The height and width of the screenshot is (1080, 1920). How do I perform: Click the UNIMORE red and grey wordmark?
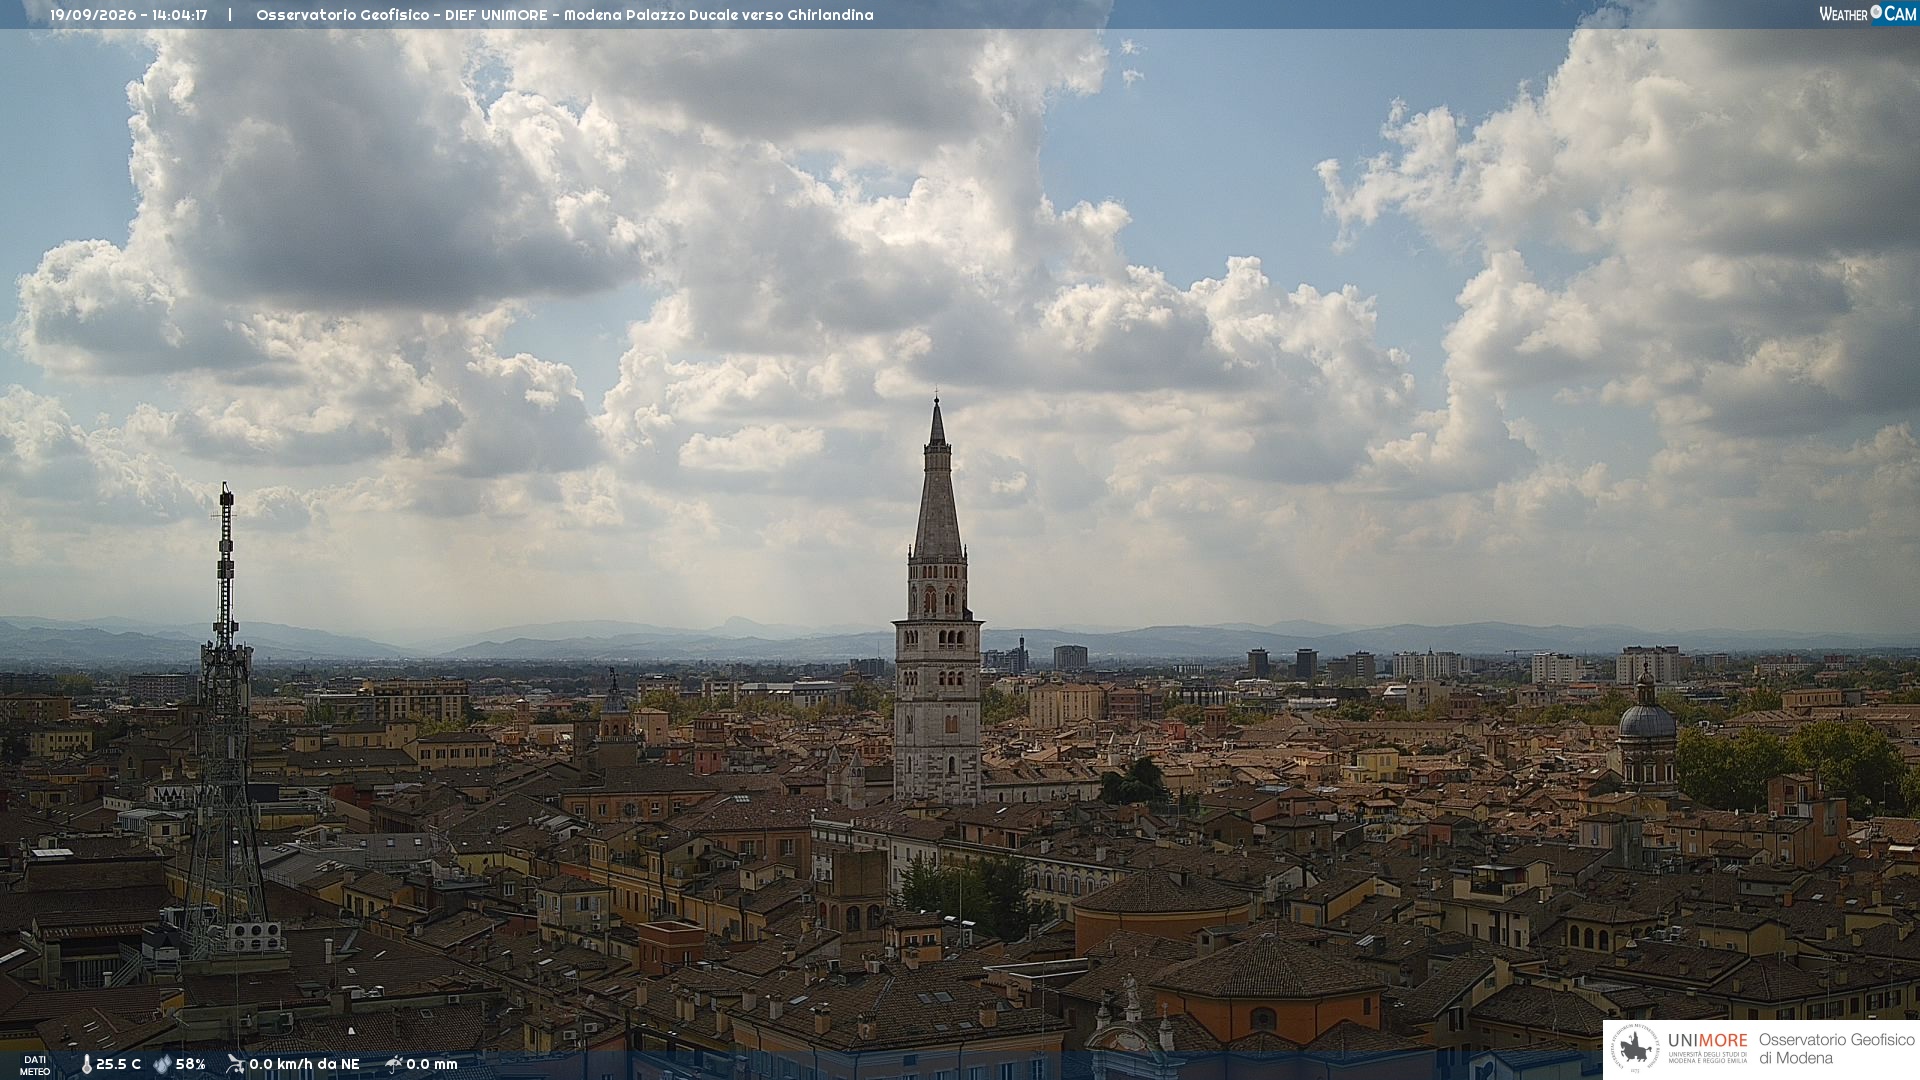coord(1708,1041)
